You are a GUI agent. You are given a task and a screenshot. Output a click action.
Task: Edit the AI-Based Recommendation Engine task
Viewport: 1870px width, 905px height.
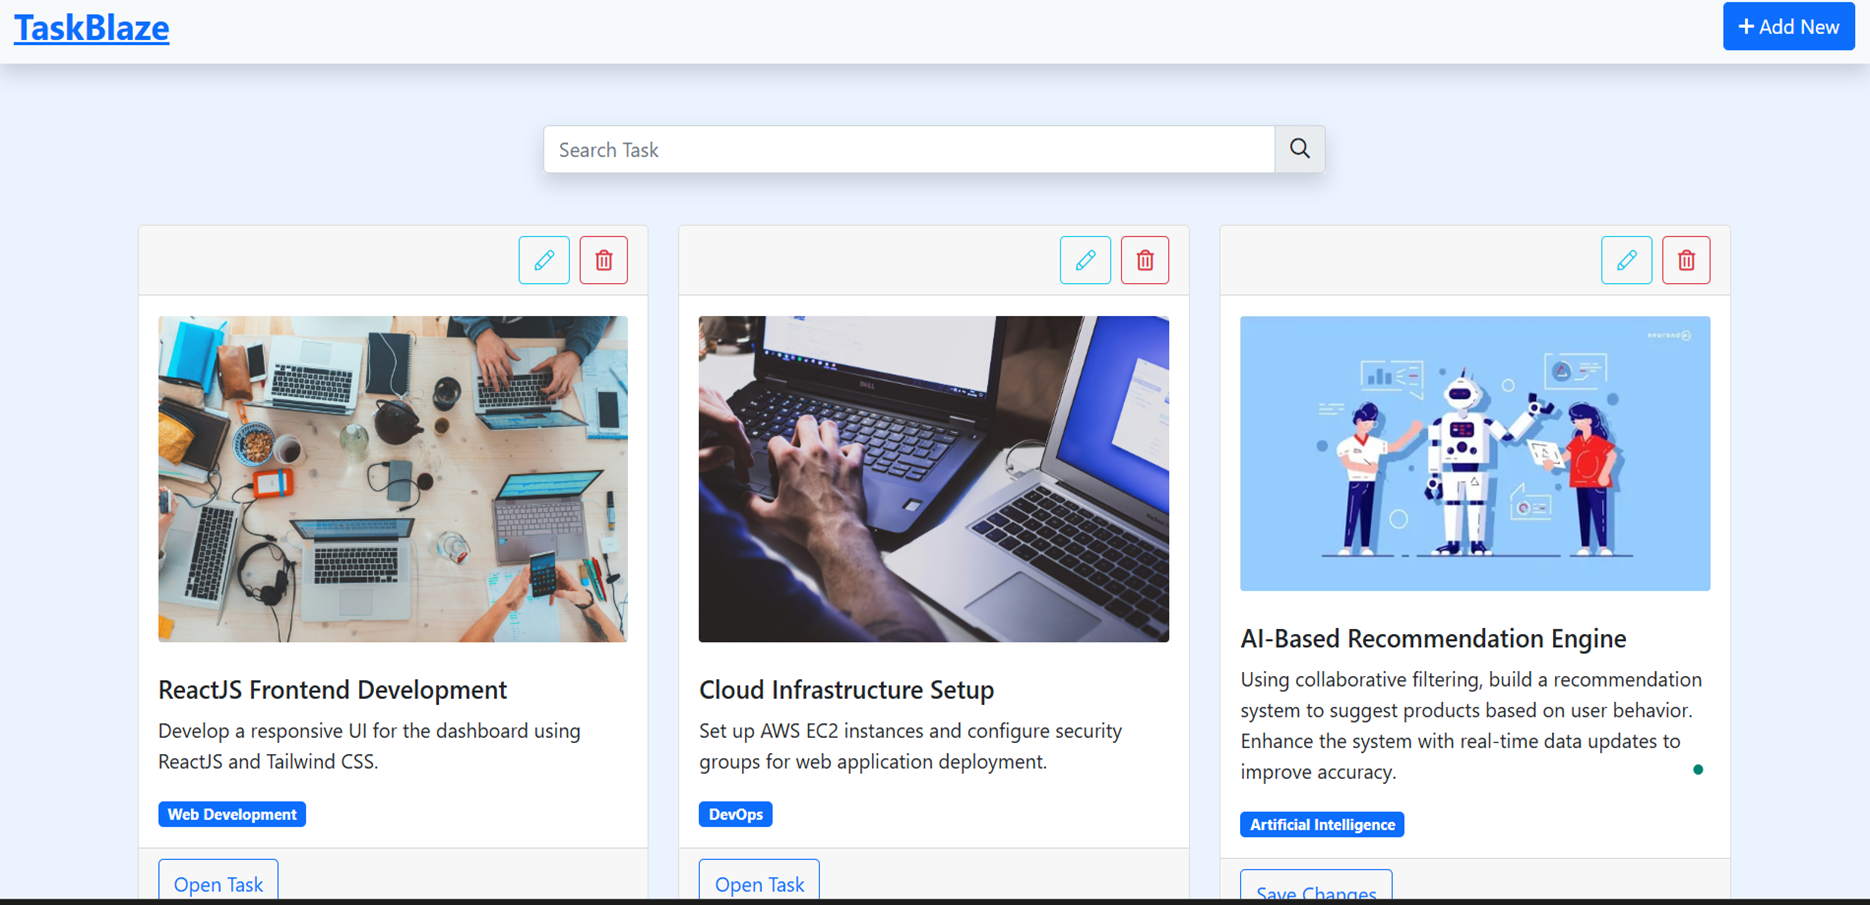click(x=1626, y=260)
